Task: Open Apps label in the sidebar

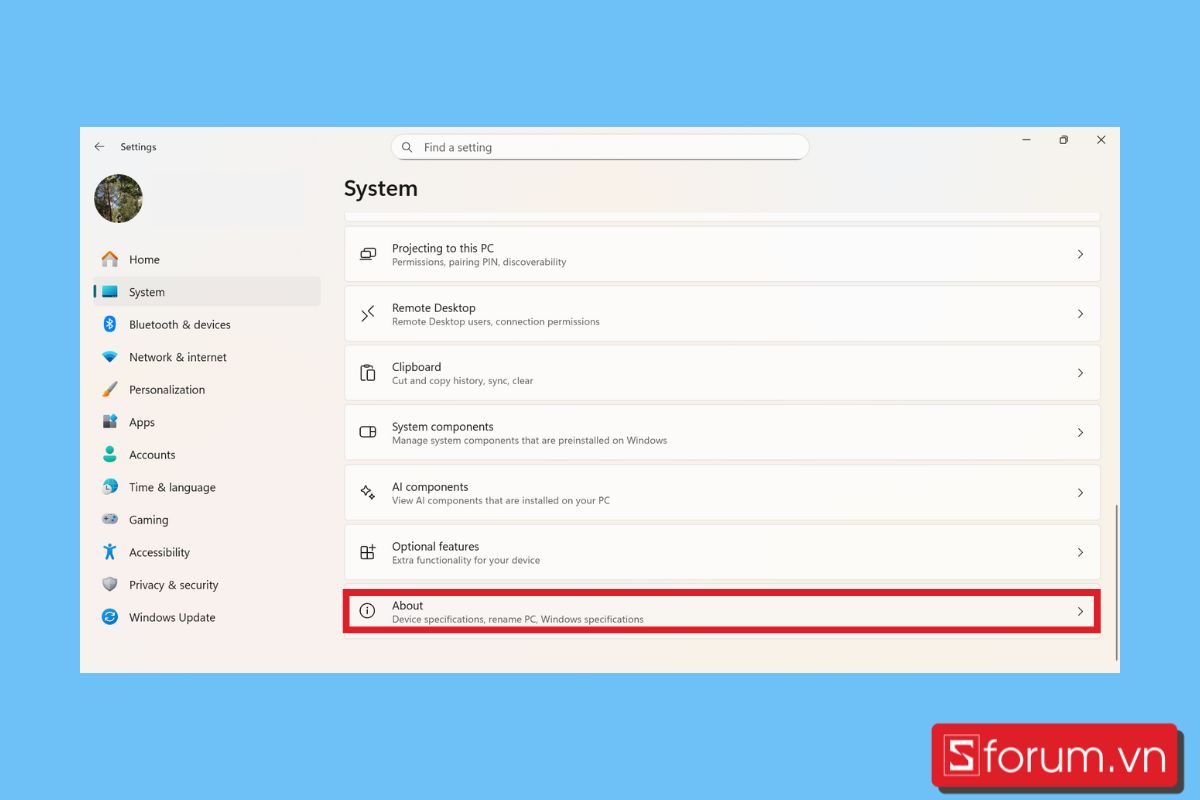Action: pos(142,422)
